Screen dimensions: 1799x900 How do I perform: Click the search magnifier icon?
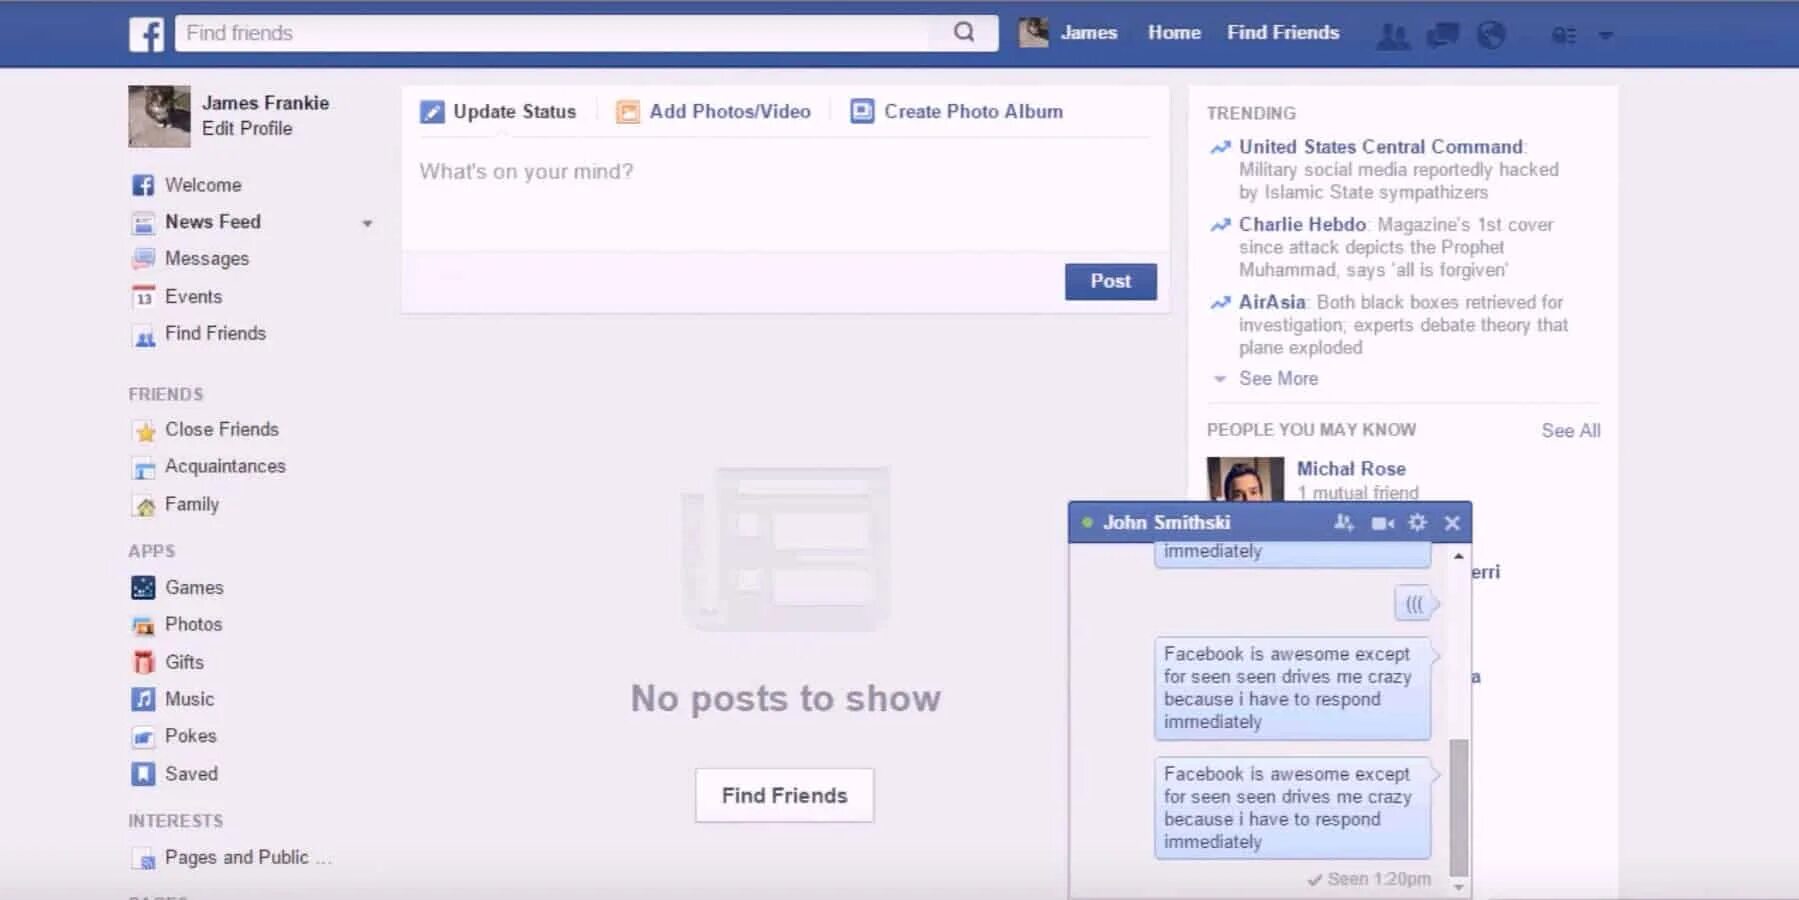(x=964, y=32)
